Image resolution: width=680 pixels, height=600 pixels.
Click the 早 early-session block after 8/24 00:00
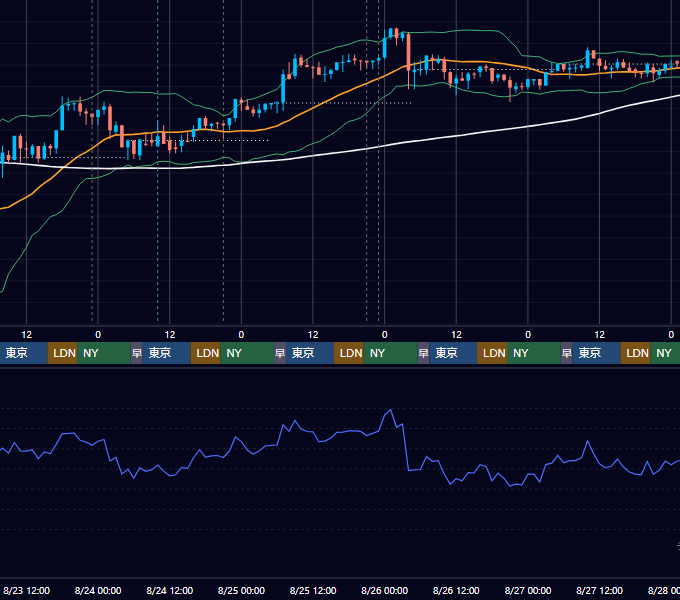click(x=137, y=353)
